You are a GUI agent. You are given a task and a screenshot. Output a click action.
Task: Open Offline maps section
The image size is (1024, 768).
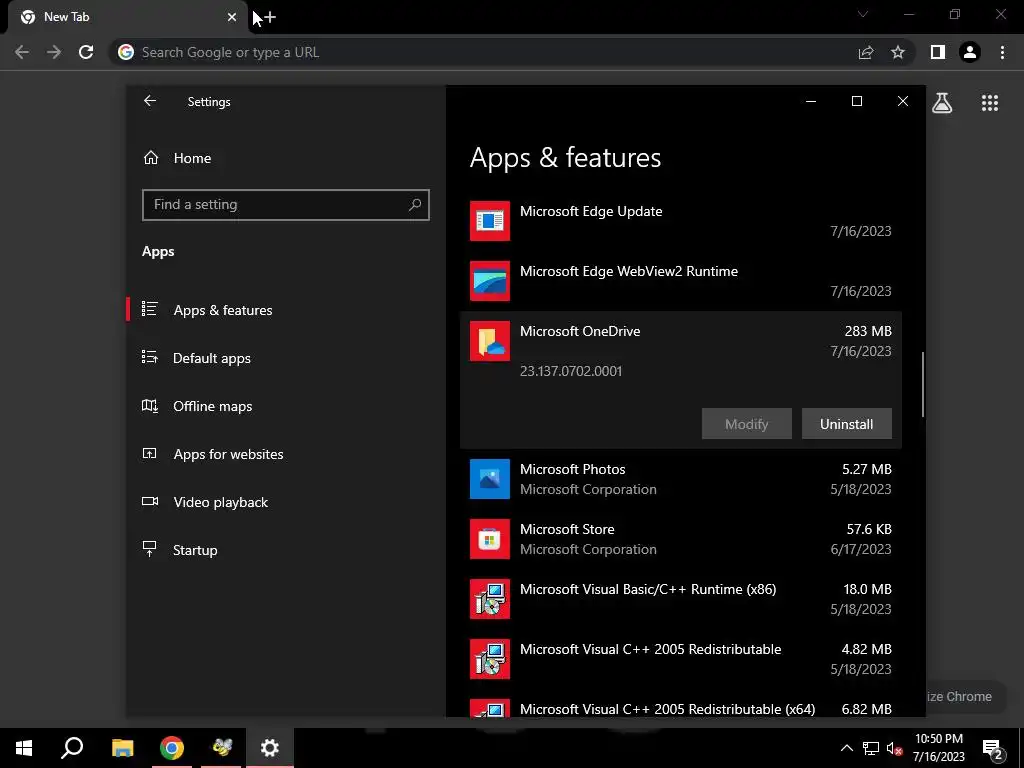[212, 406]
